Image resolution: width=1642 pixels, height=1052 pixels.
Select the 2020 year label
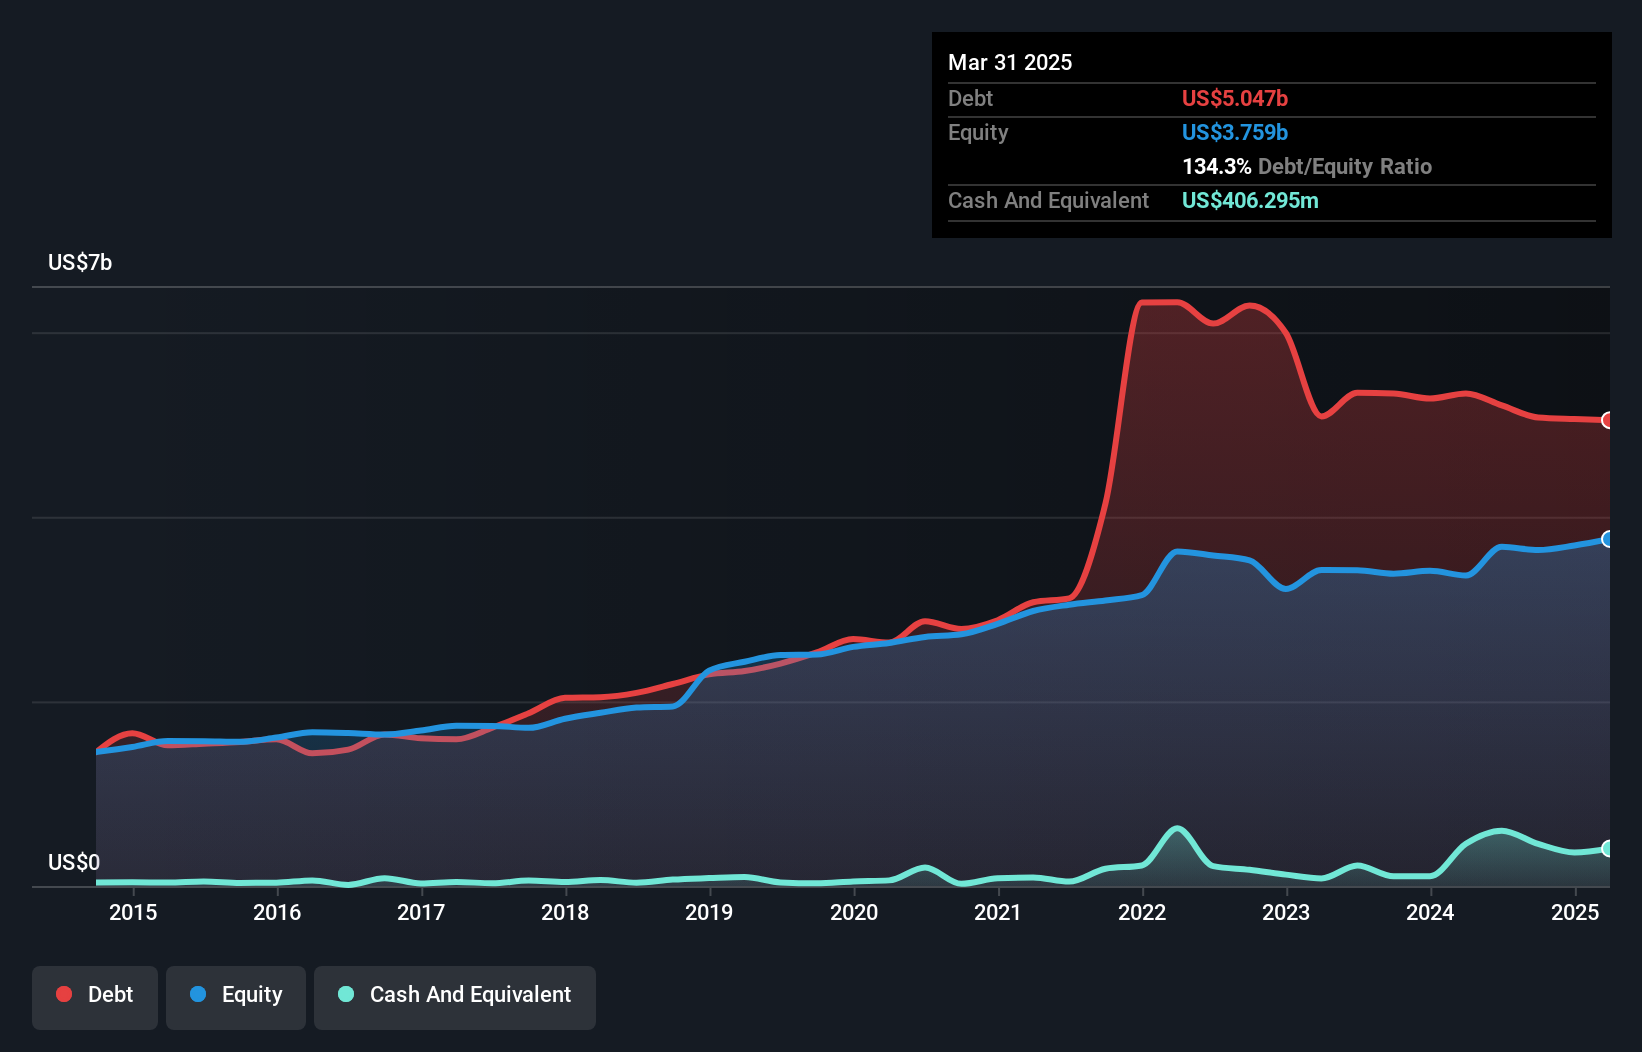point(854,912)
